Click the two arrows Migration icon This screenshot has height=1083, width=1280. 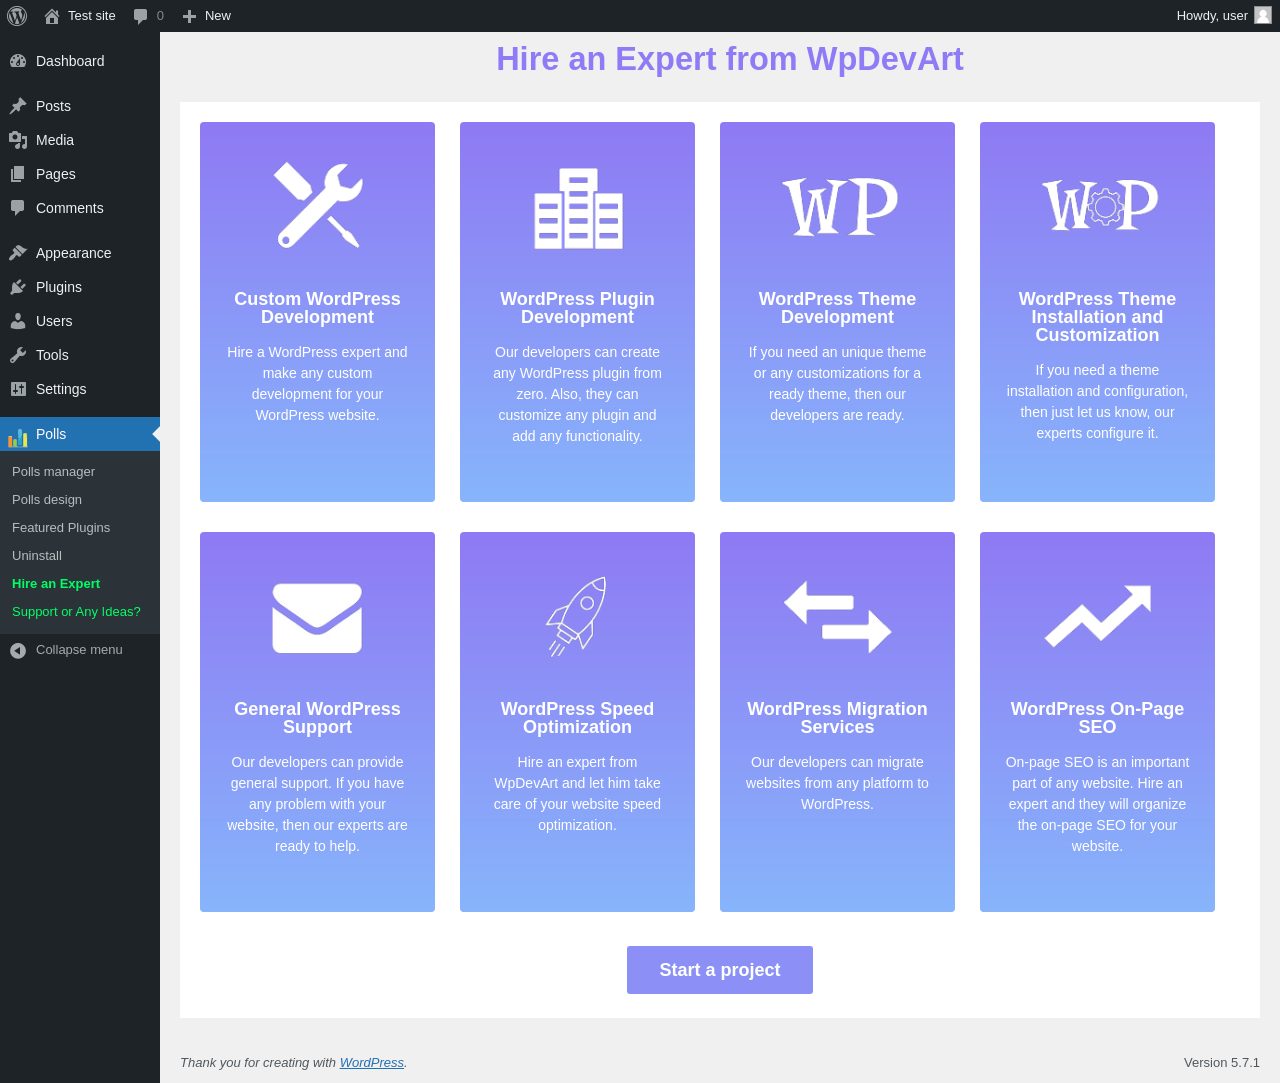838,617
